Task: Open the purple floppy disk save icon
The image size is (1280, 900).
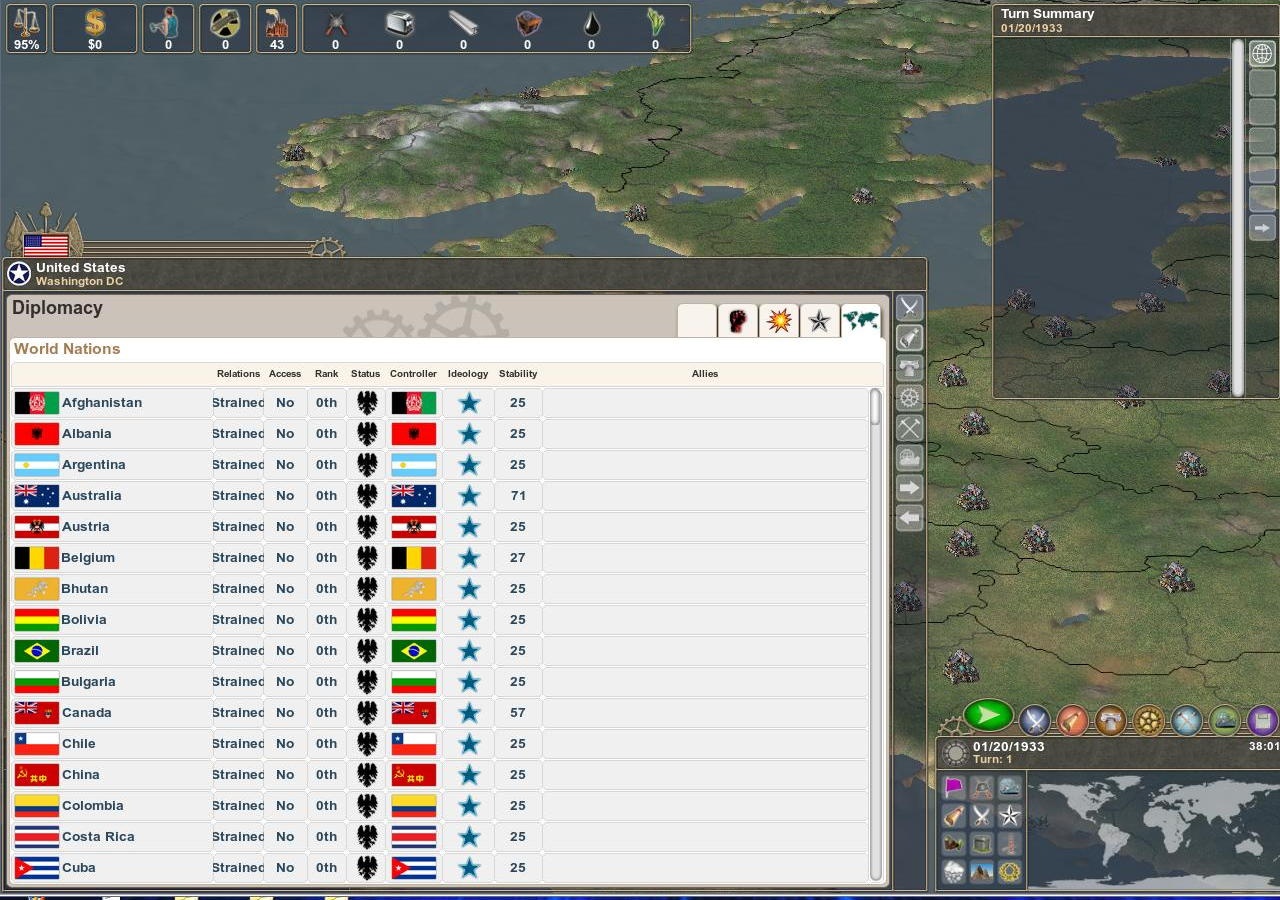Action: tap(1263, 719)
